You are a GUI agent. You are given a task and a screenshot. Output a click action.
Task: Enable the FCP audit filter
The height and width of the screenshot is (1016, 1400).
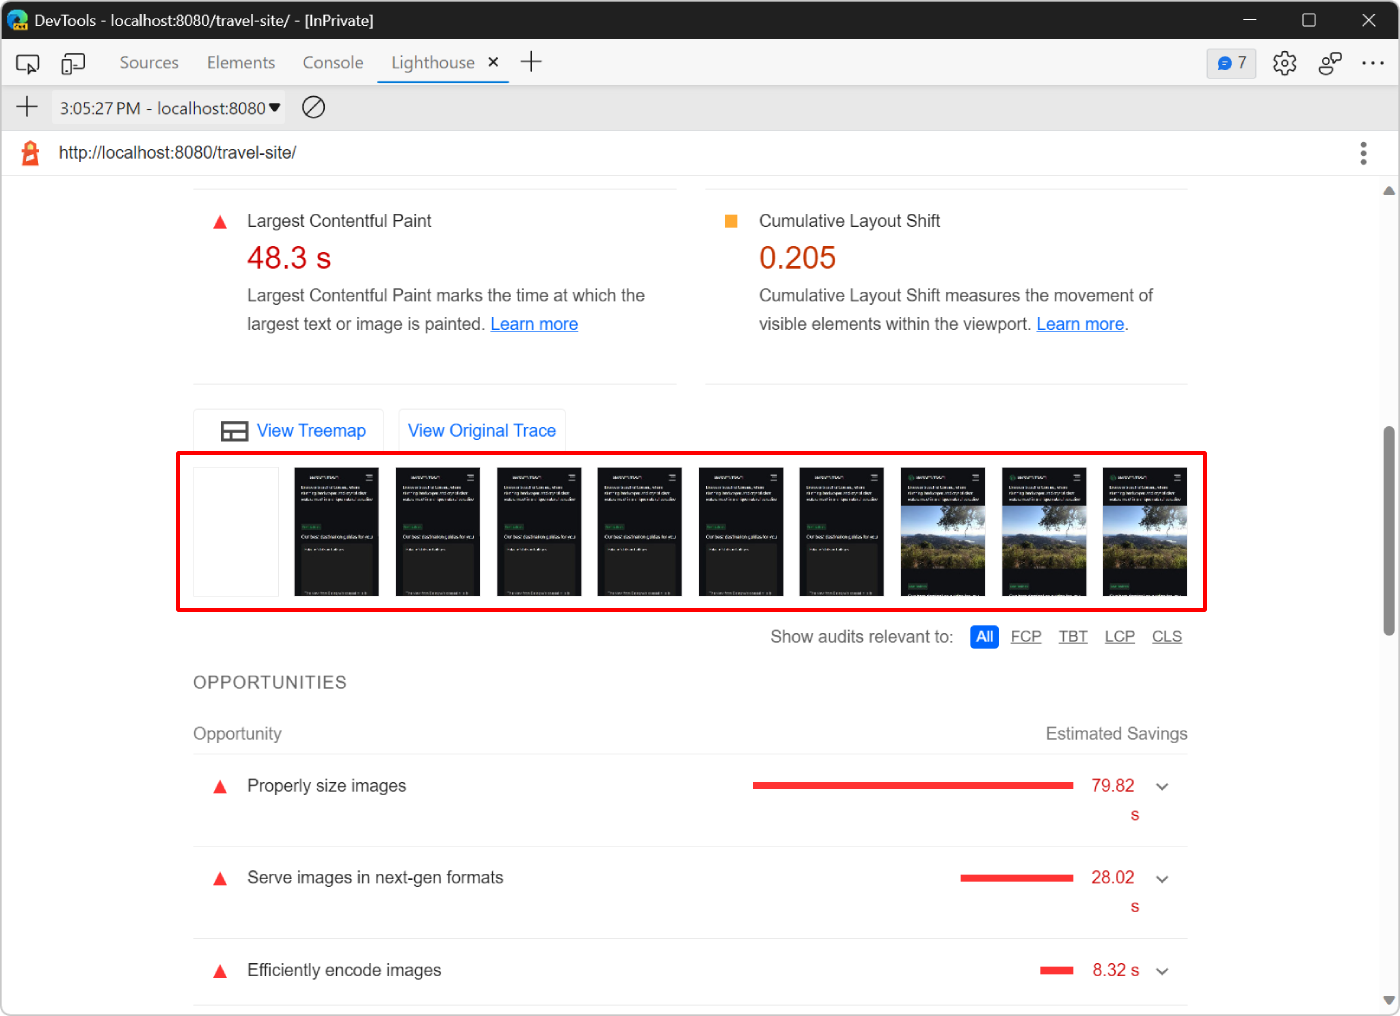tap(1026, 636)
